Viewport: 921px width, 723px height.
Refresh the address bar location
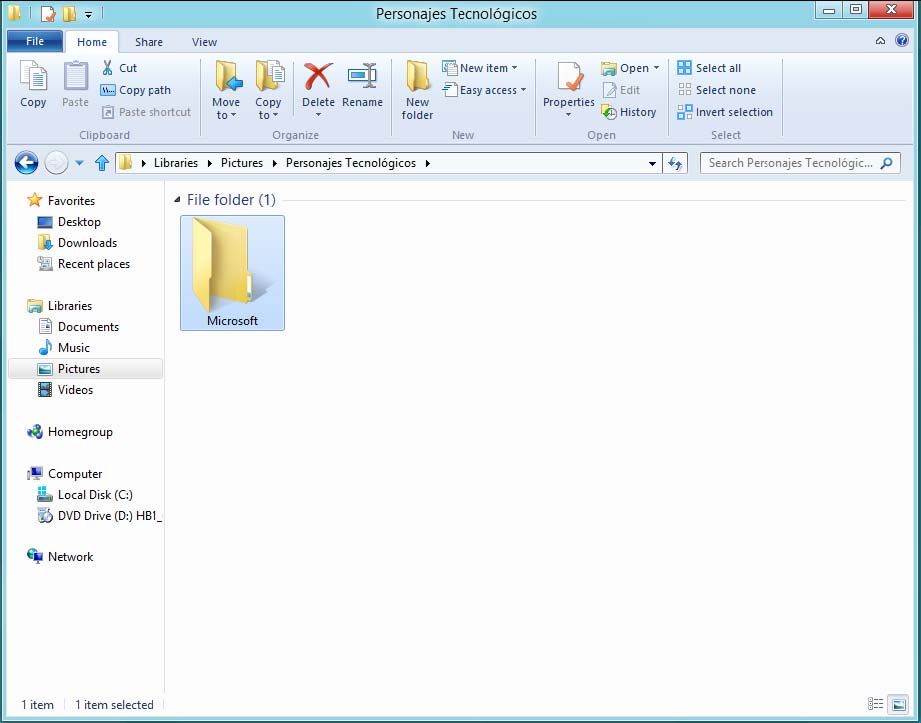click(675, 163)
